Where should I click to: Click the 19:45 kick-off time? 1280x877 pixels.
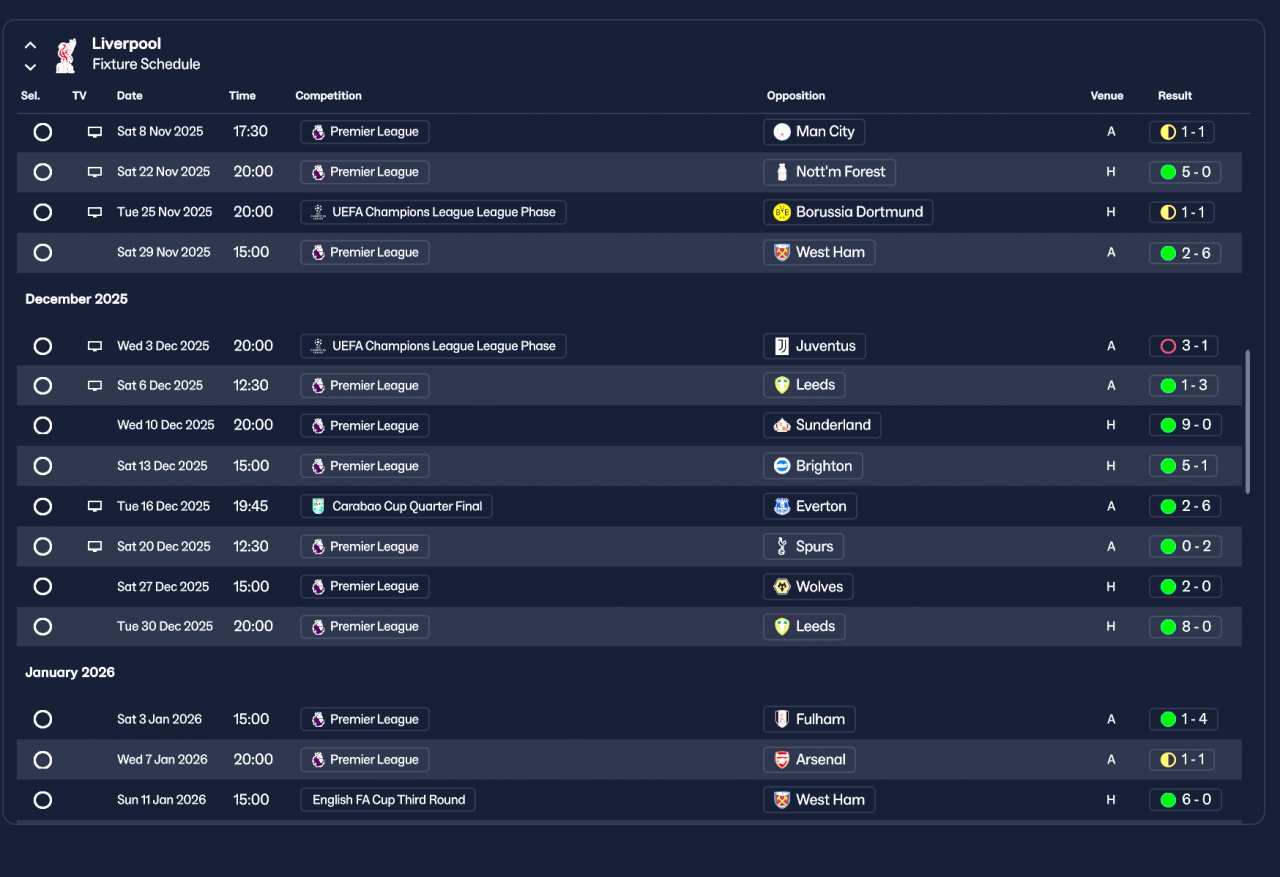[251, 506]
